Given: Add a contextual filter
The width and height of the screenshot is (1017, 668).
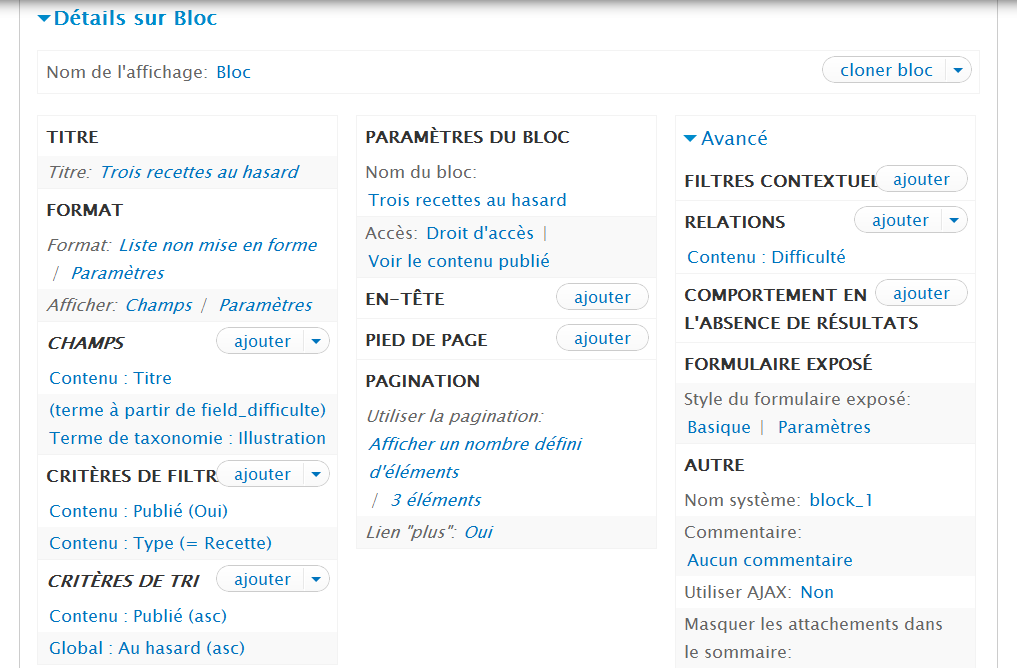Looking at the screenshot, I should (921, 179).
